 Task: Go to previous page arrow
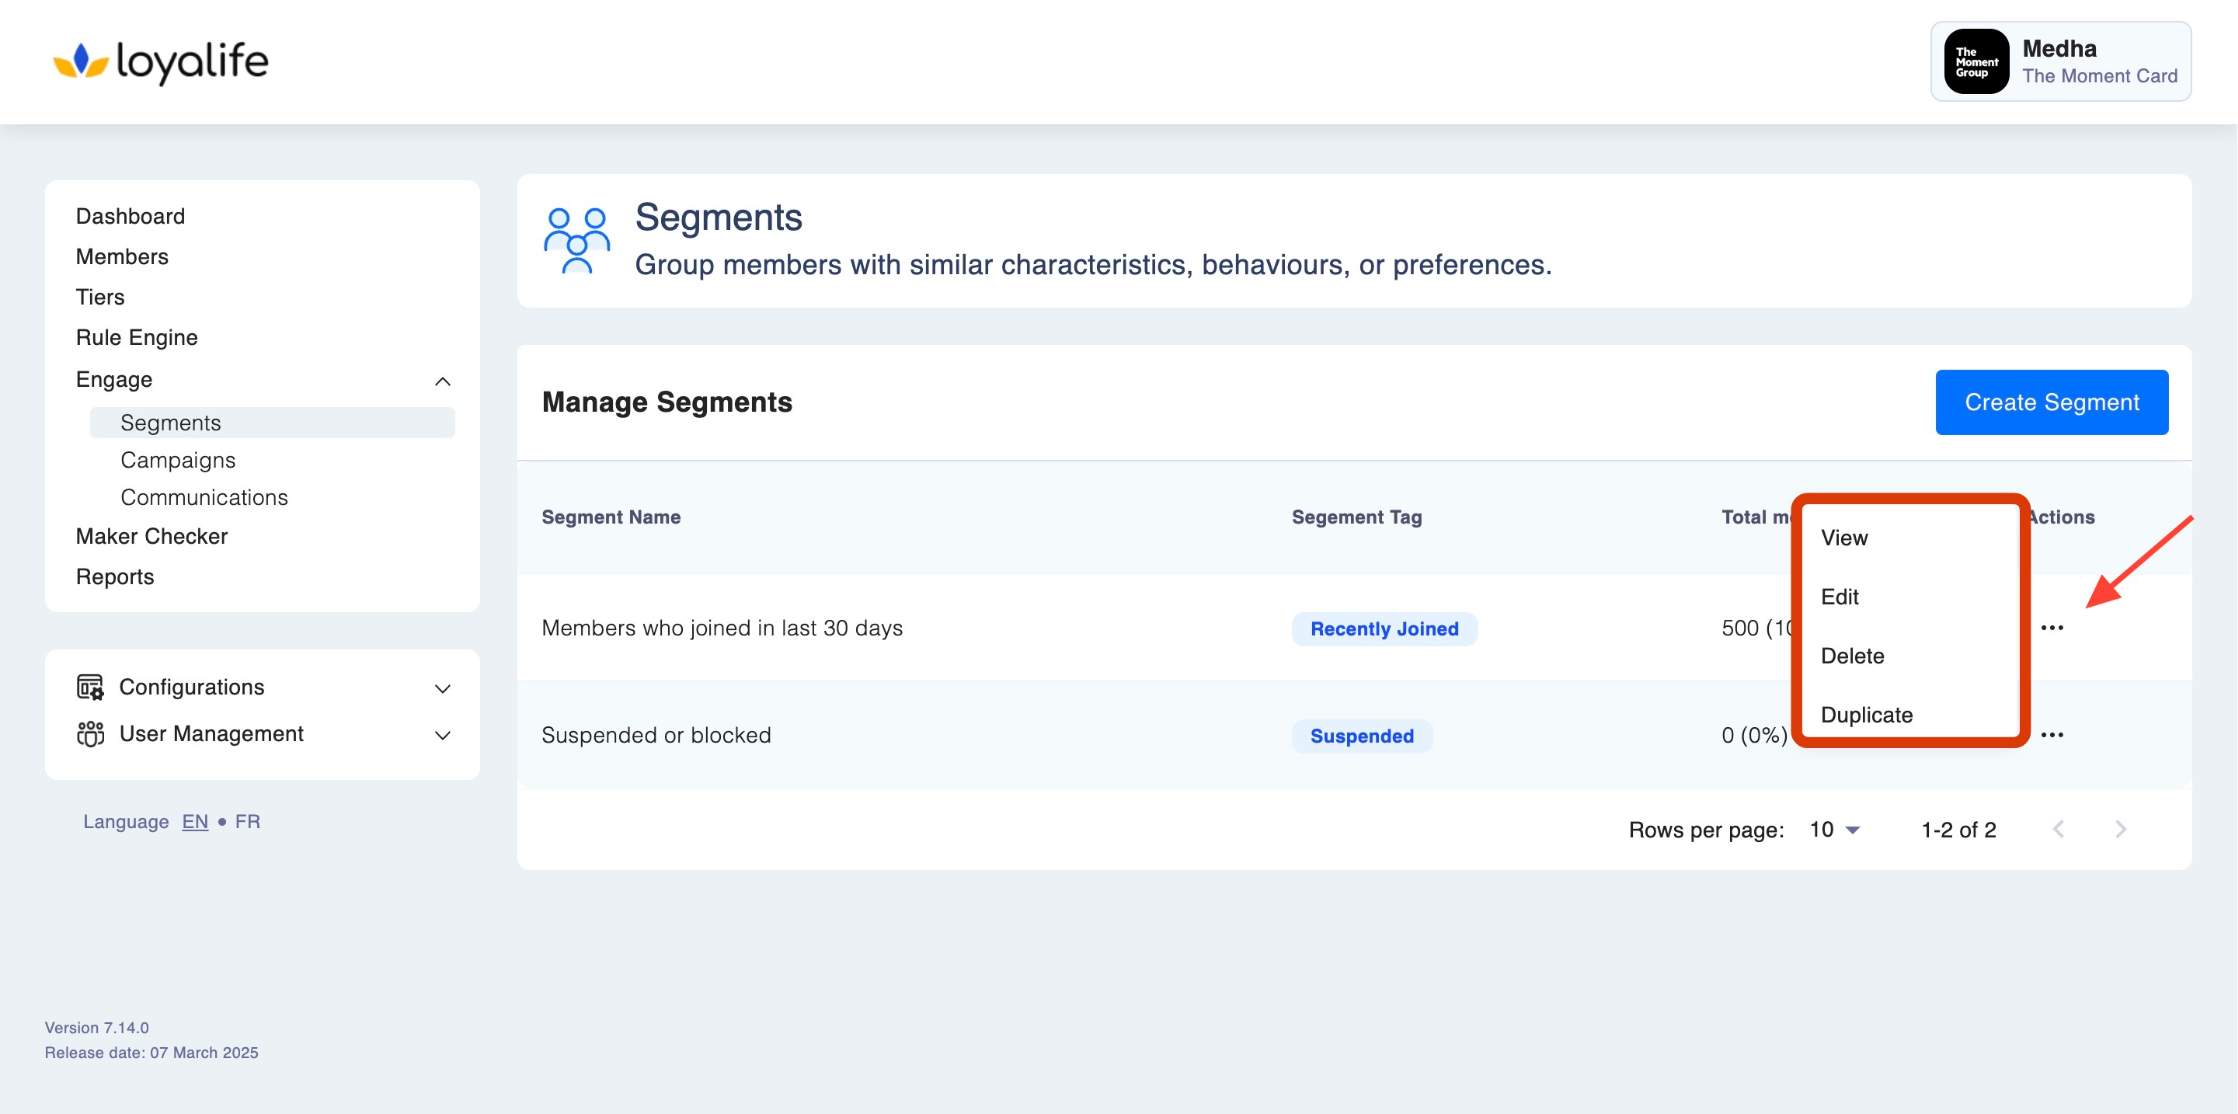(2058, 829)
